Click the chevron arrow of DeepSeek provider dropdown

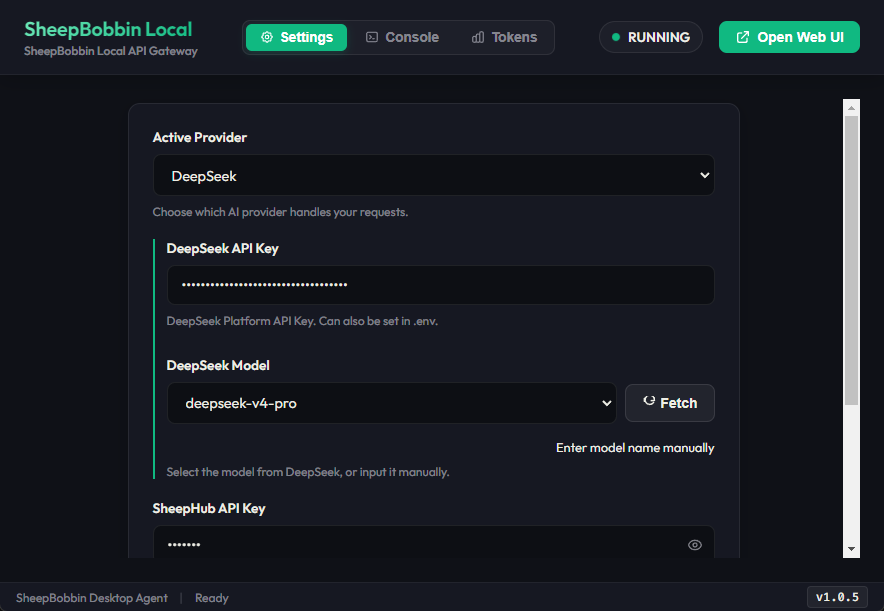click(x=705, y=175)
